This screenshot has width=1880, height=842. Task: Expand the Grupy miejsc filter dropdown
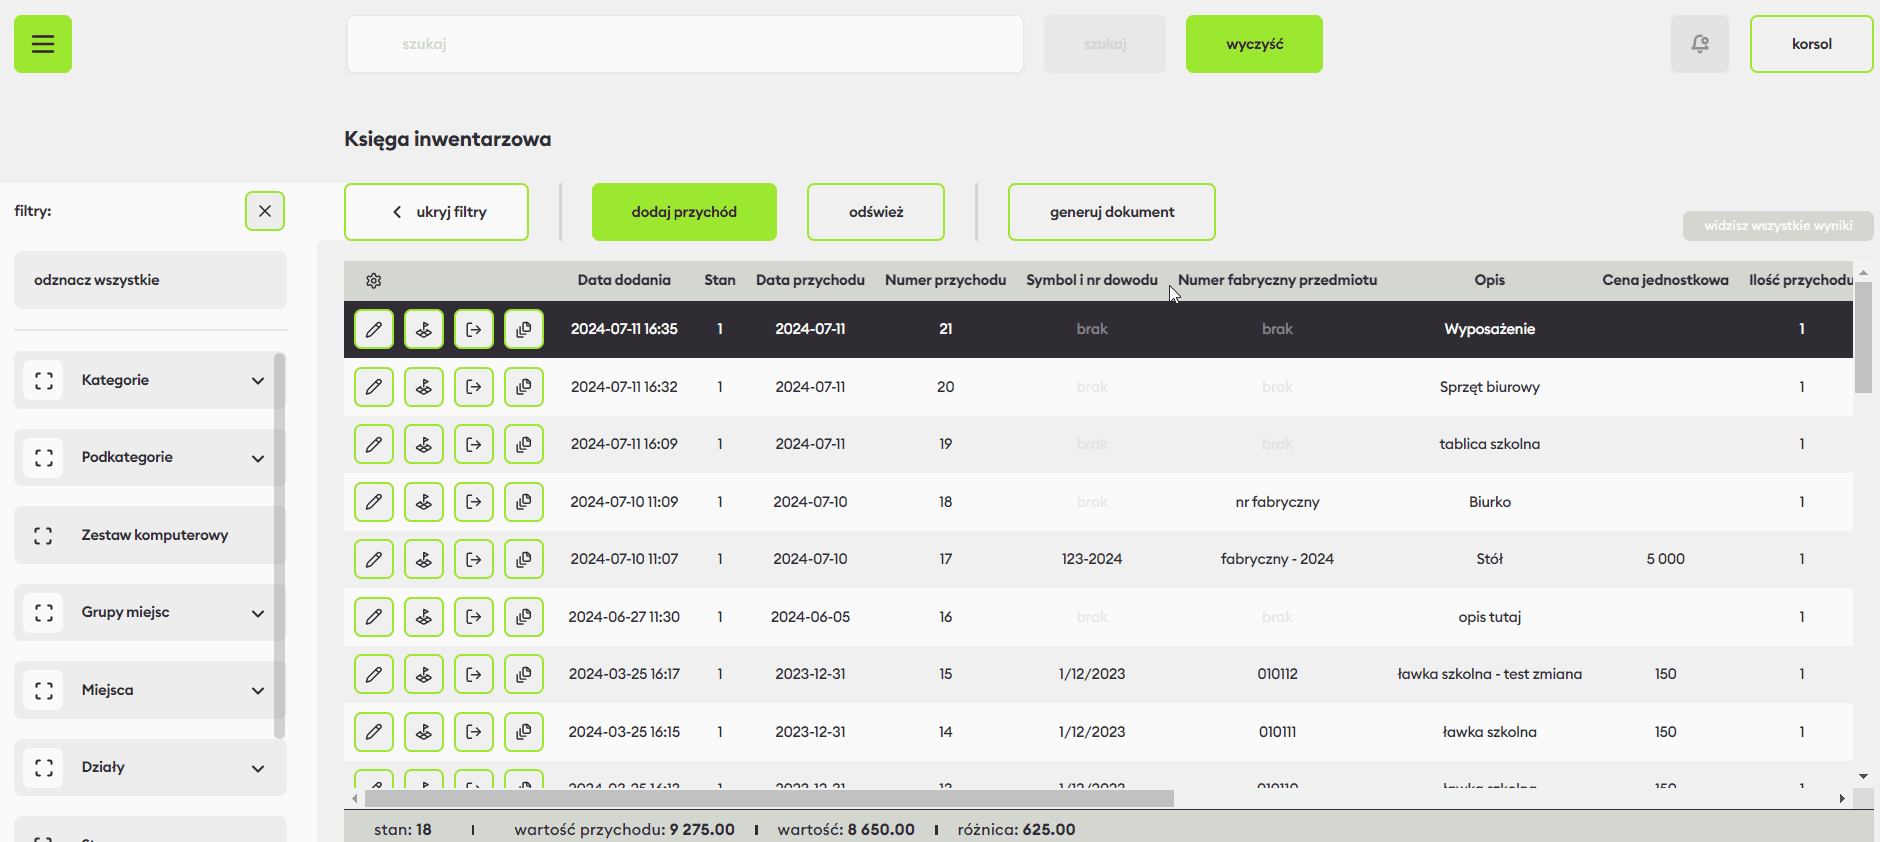(258, 613)
